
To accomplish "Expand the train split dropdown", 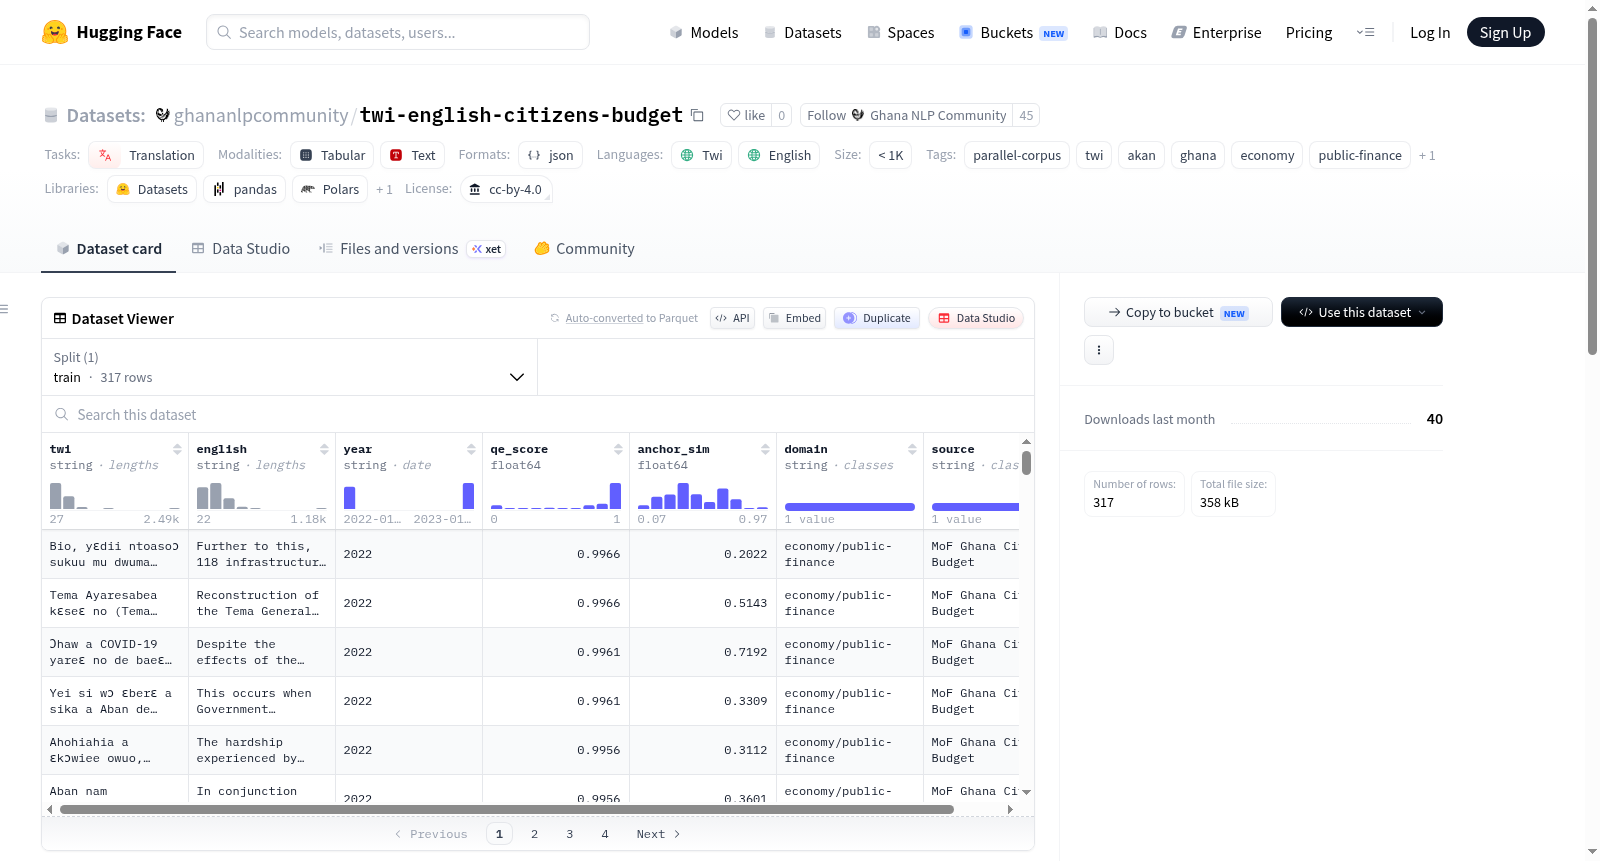I will 289,367.
